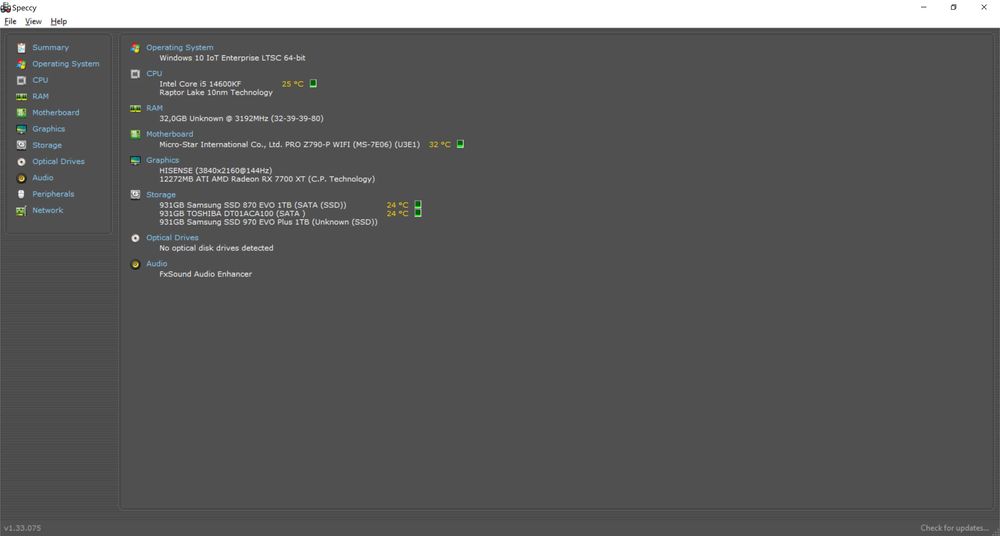The image size is (1000, 536).
Task: Click the Storage heading link in summary
Action: 161,195
